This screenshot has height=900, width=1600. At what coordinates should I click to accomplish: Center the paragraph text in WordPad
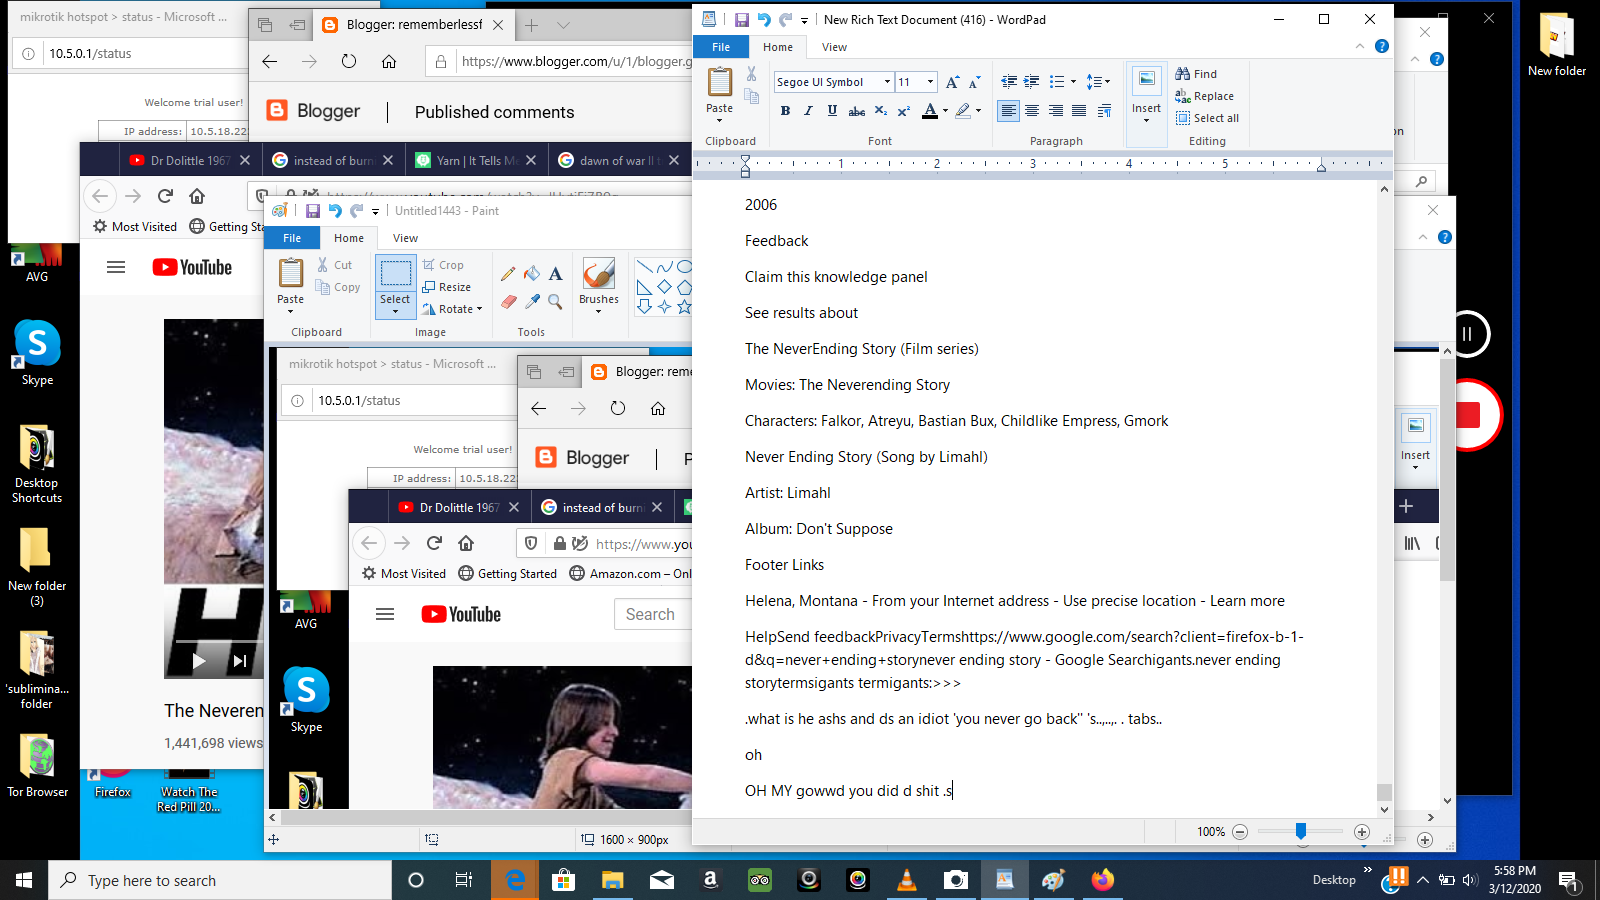pos(1032,111)
